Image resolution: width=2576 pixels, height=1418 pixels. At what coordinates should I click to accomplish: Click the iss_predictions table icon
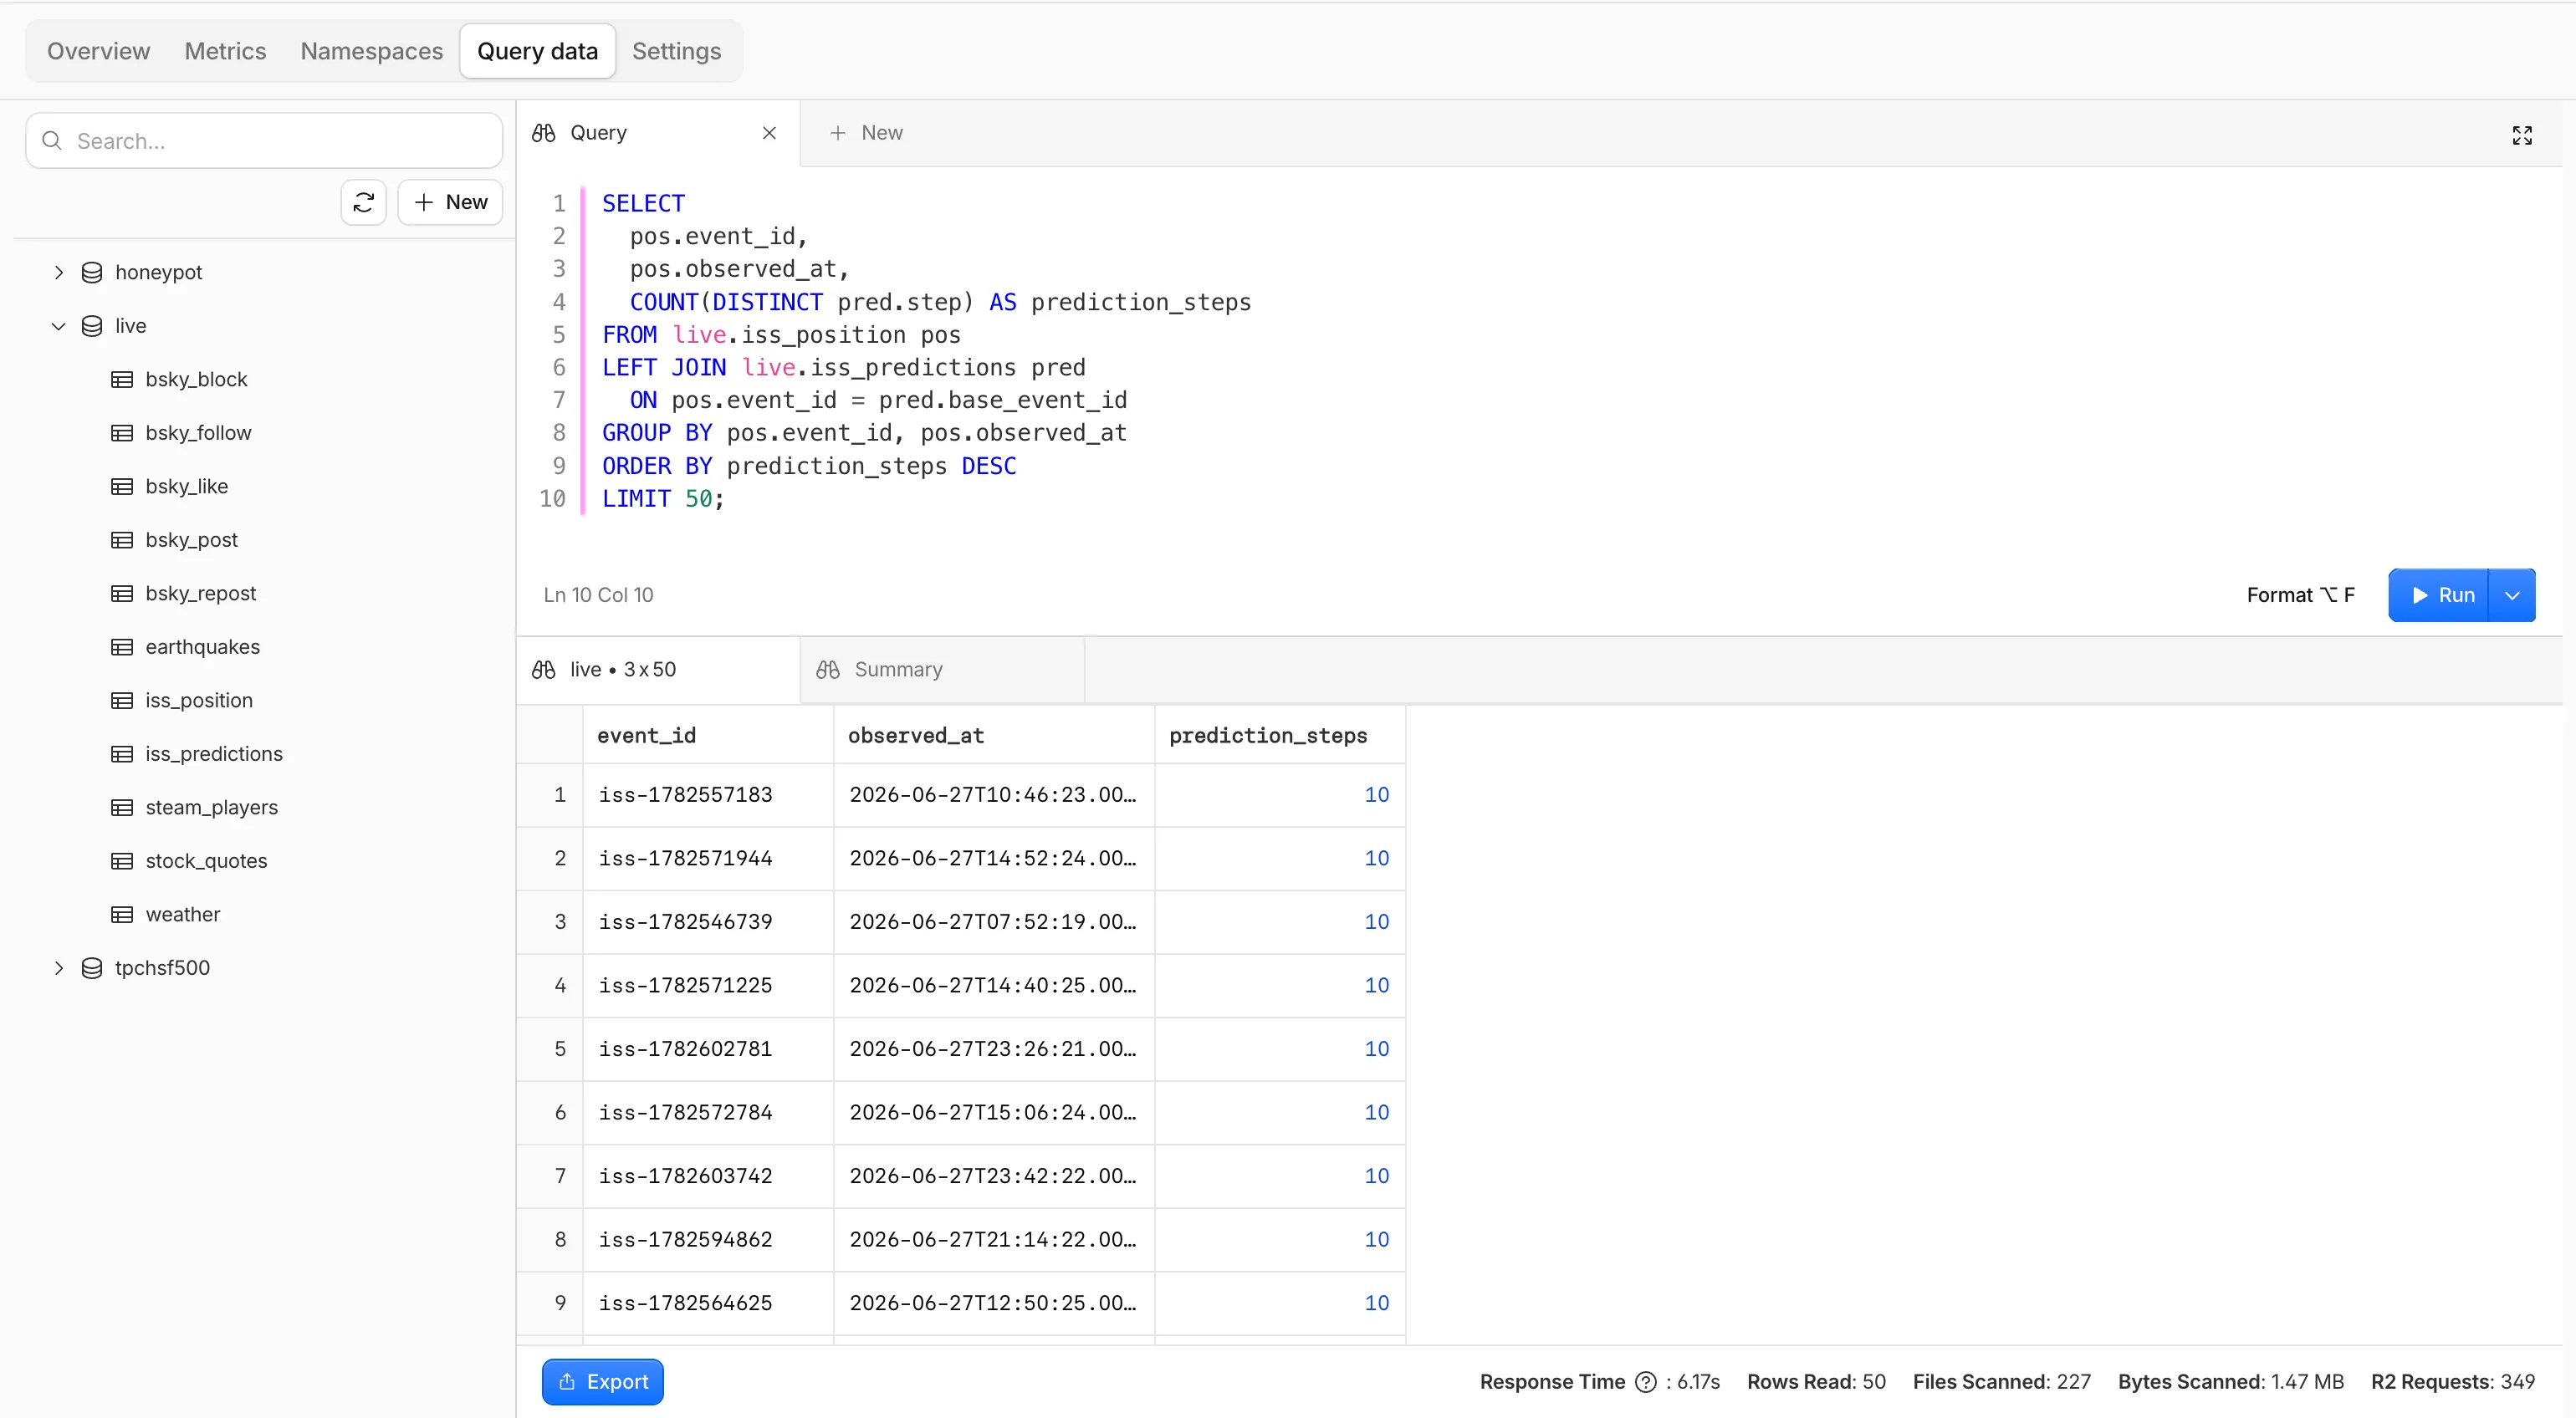tap(122, 754)
